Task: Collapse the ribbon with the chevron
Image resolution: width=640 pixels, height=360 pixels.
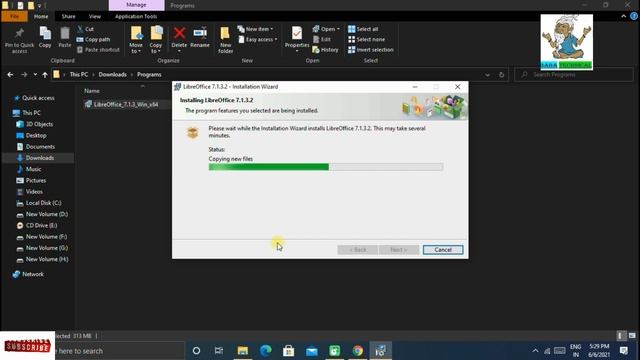Action: click(x=623, y=16)
